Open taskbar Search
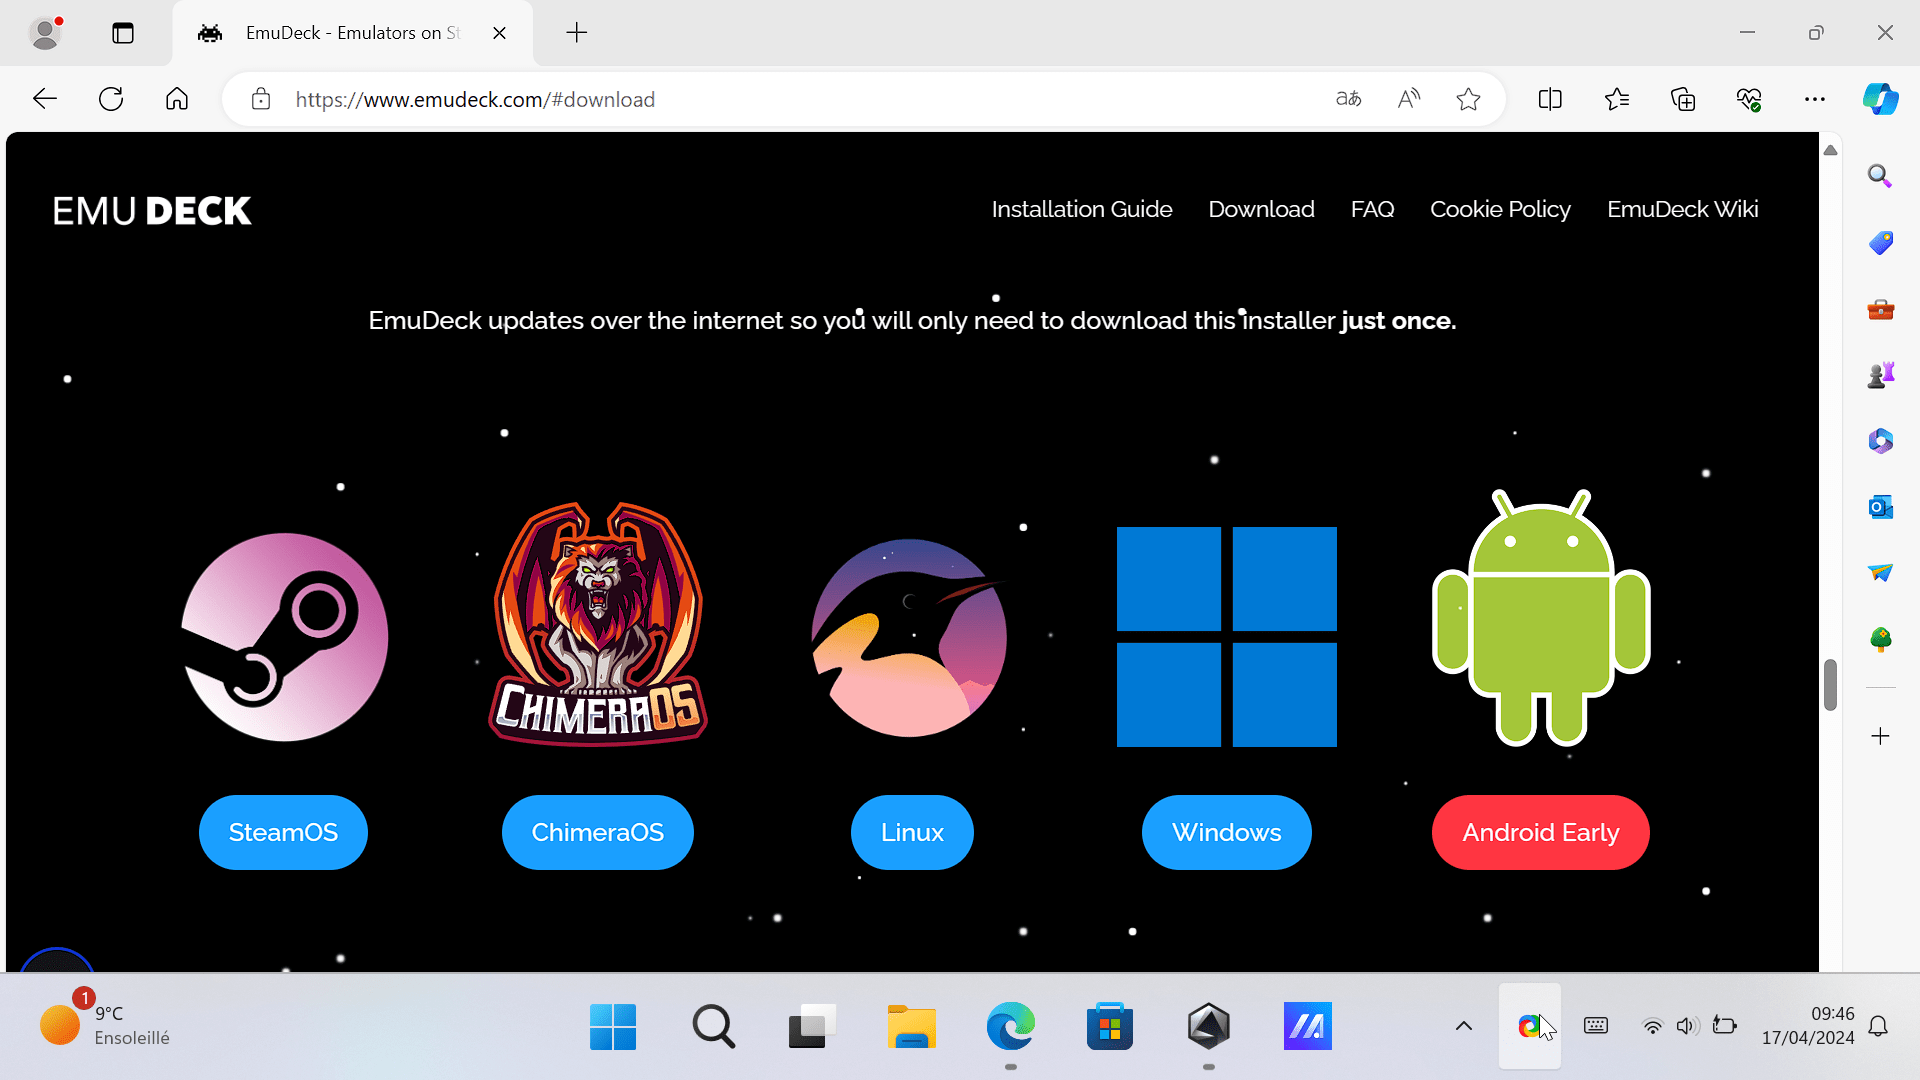The width and height of the screenshot is (1920, 1080). click(x=713, y=1026)
